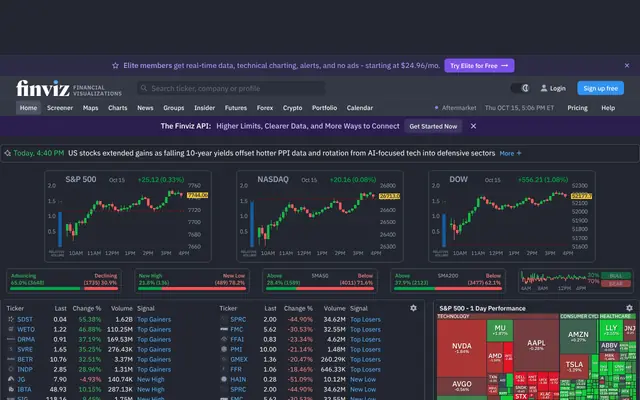Click Get Started Now button
Image resolution: width=640 pixels, height=400 pixels.
[433, 126]
